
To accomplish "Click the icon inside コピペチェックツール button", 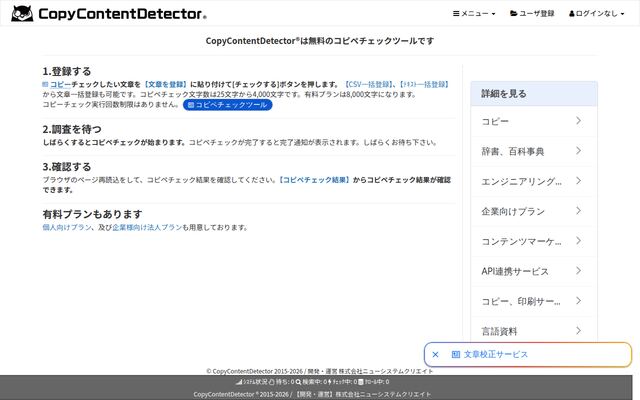I will pyautogui.click(x=191, y=105).
